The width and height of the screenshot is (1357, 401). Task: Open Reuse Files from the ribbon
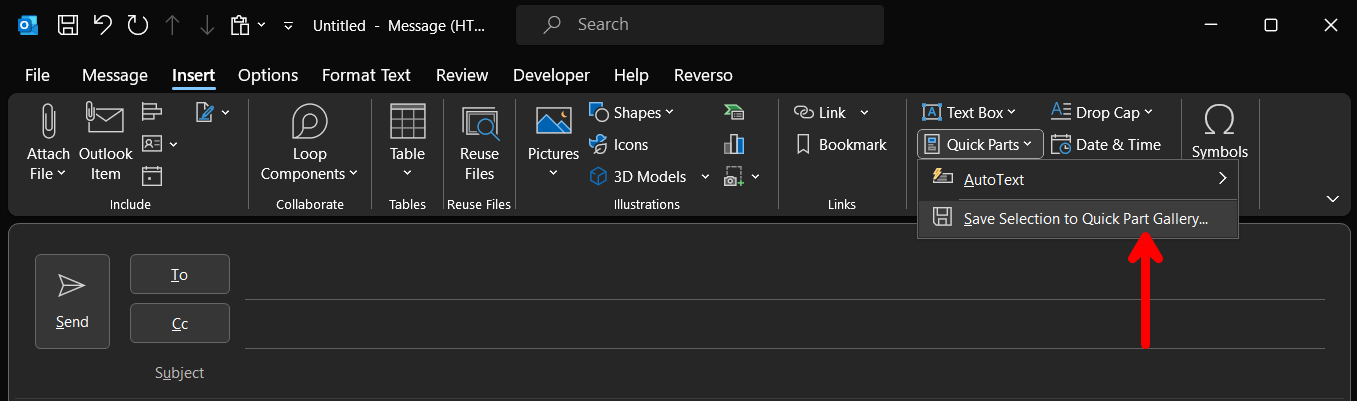coord(479,145)
